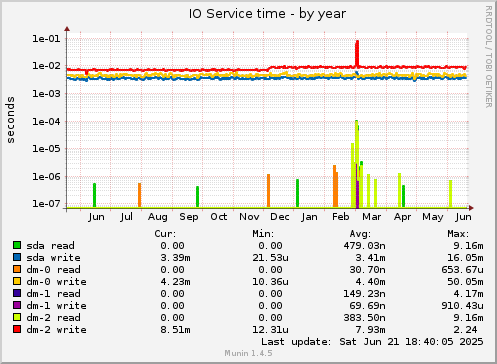This screenshot has height=364, width=497.
Task: Select the 'dm-1 write' legend label
Action: (56, 306)
